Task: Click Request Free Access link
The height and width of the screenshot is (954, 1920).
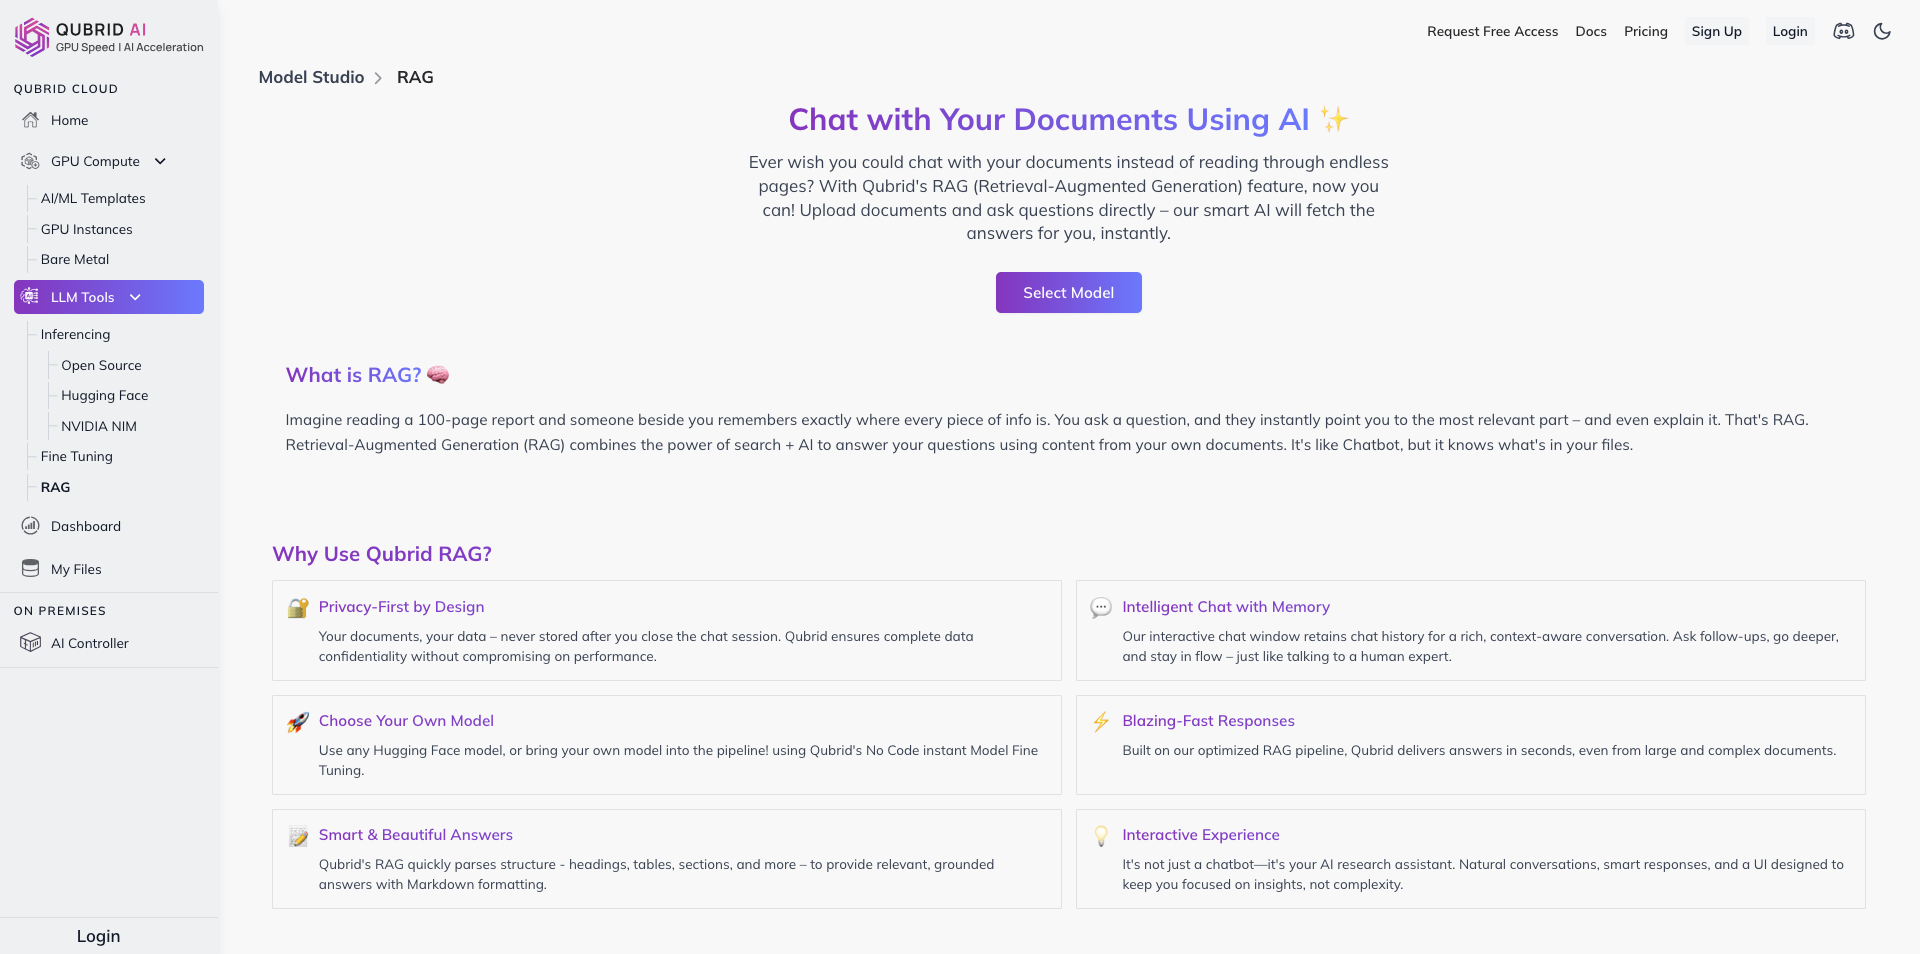Action: [1492, 31]
